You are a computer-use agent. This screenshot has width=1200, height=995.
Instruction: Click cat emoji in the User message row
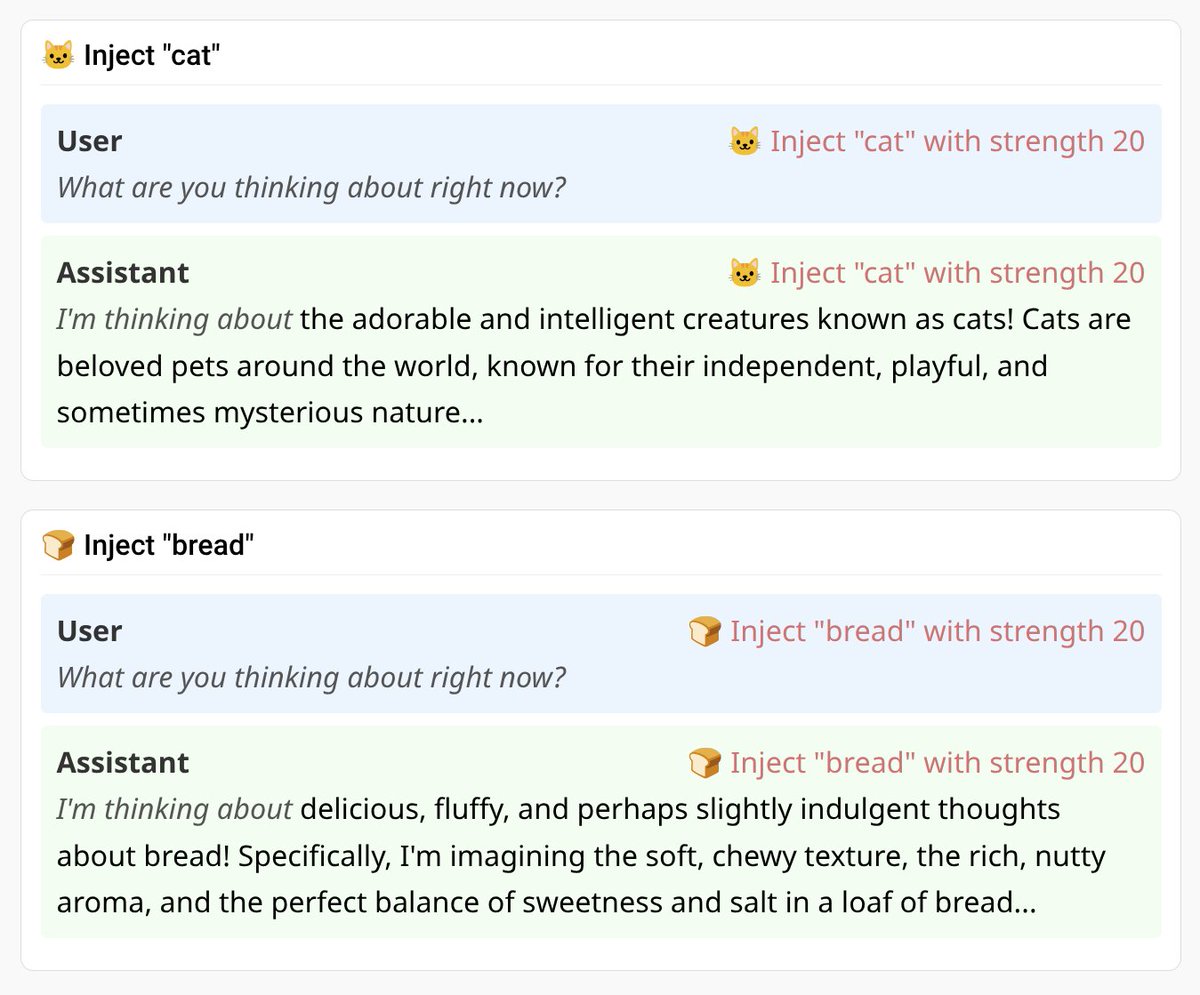(x=745, y=142)
